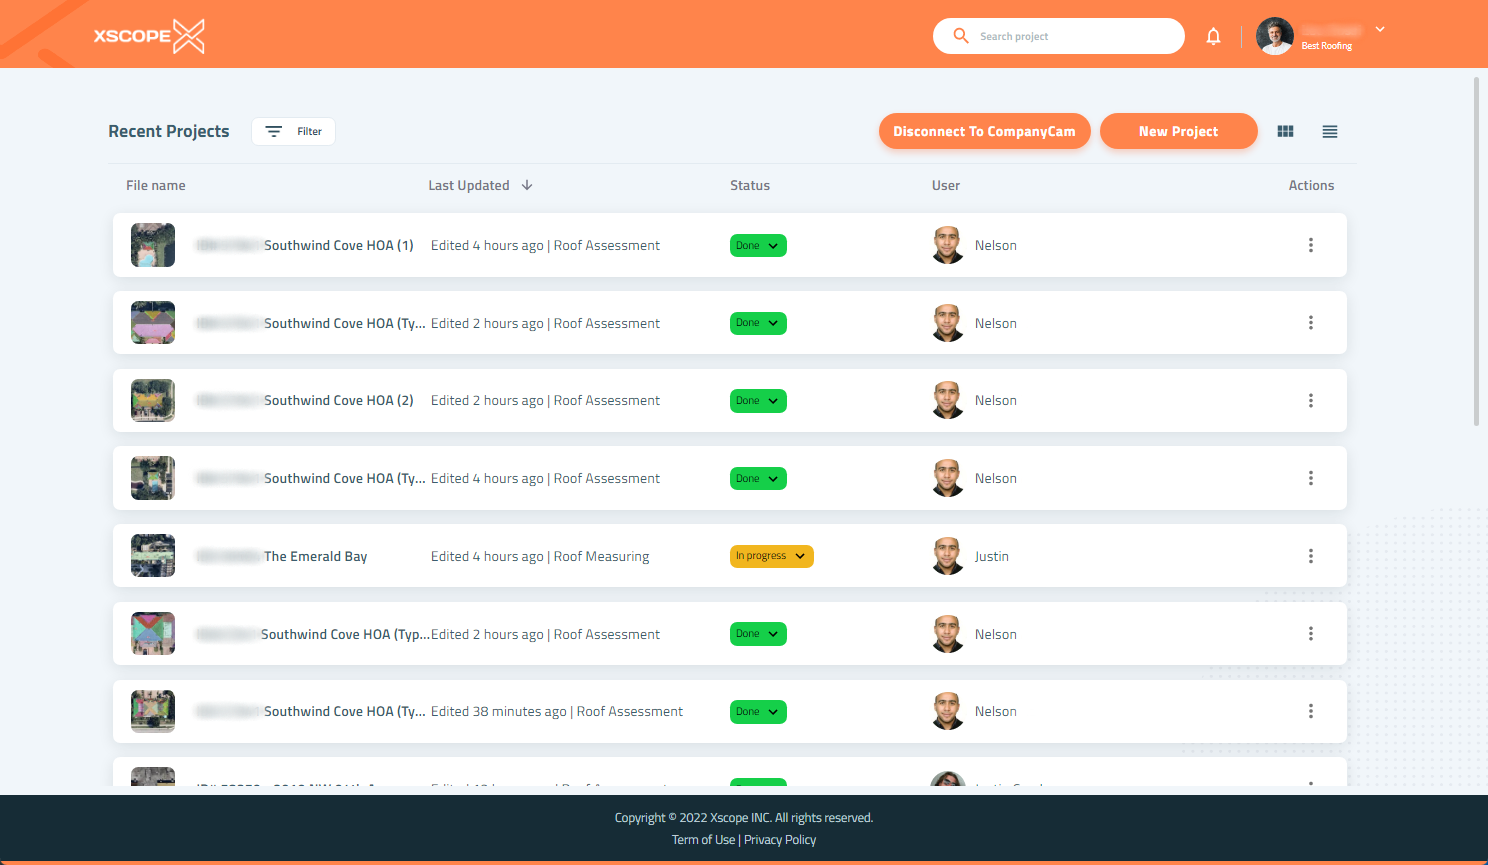Open actions menu for Southwind Cove HOA (2)
This screenshot has width=1488, height=865.
1310,401
